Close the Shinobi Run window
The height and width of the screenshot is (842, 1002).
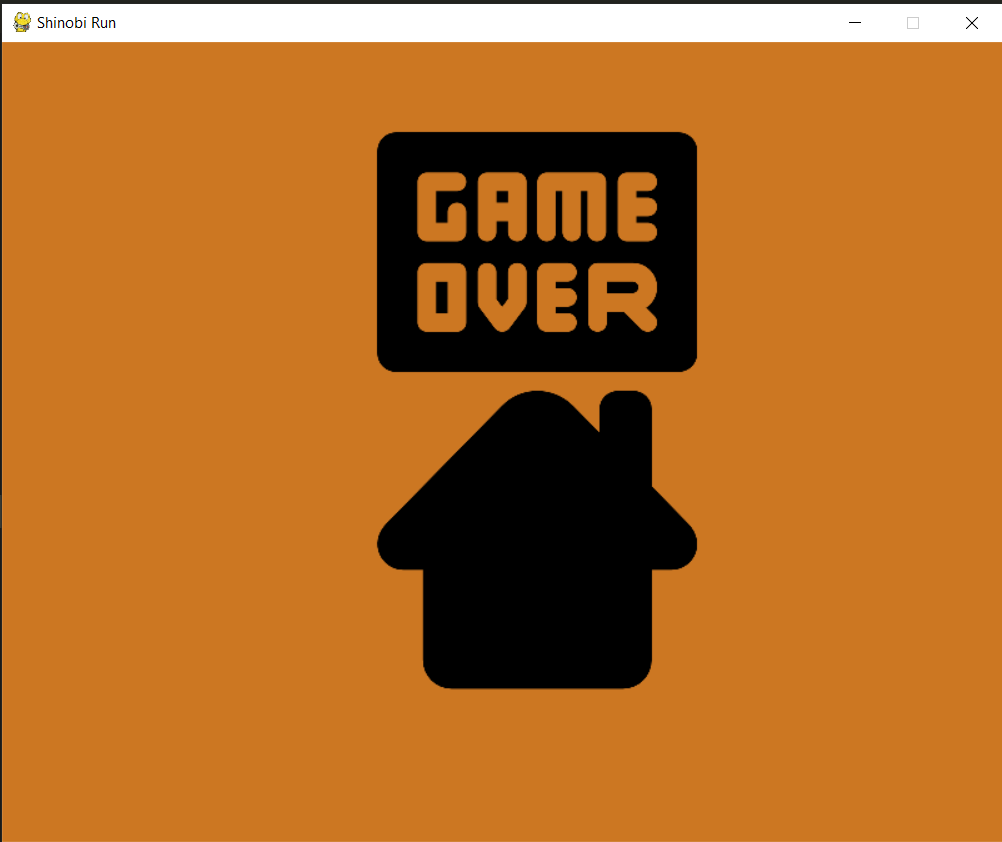(x=971, y=23)
